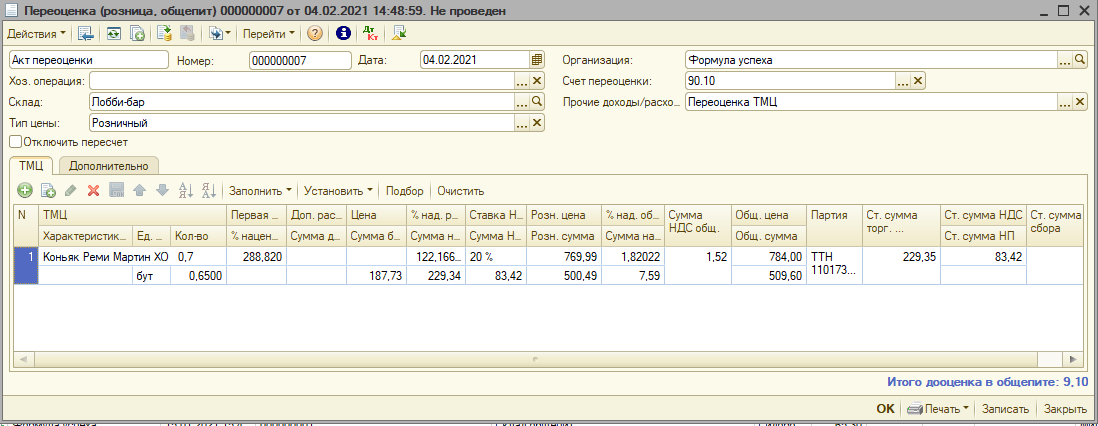
Task: Open the calendar picker for Дата
Action: pos(537,60)
